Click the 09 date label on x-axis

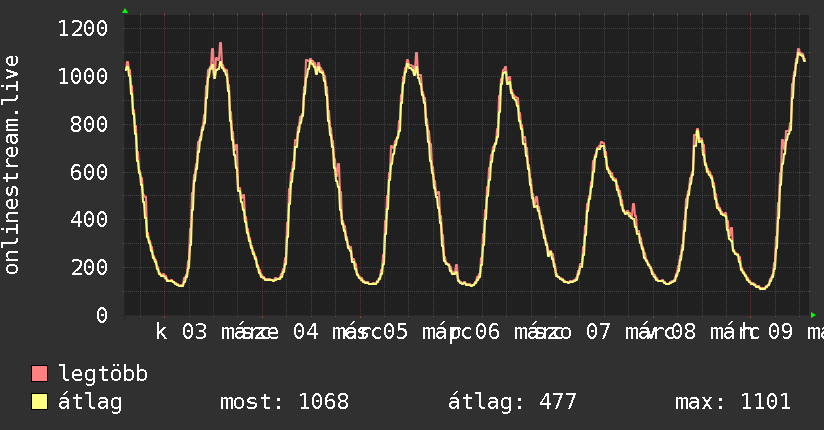pos(780,332)
